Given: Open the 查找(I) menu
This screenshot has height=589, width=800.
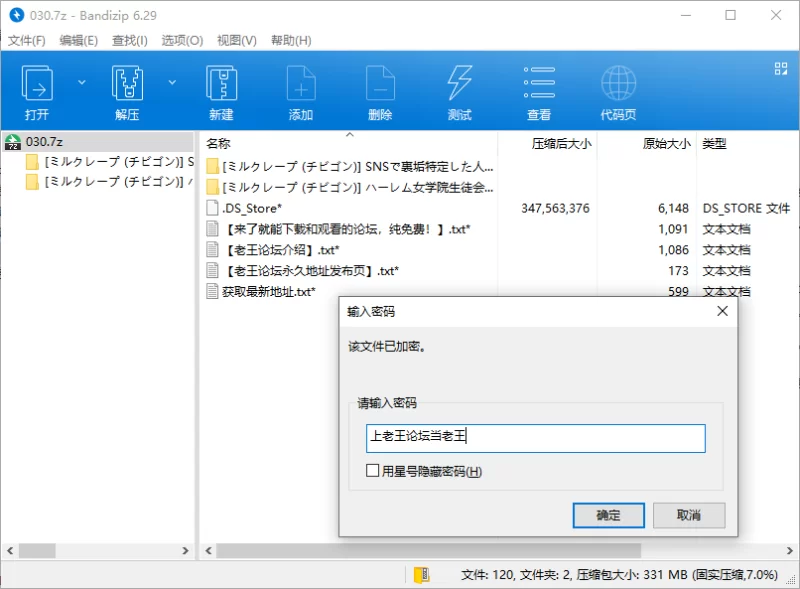Looking at the screenshot, I should pyautogui.click(x=130, y=40).
